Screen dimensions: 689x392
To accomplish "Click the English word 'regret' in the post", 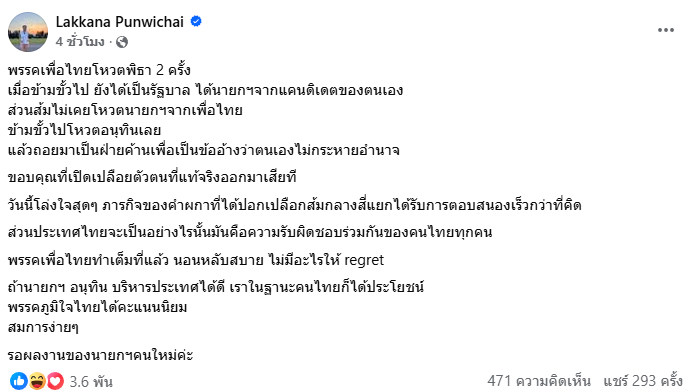I will tap(364, 260).
